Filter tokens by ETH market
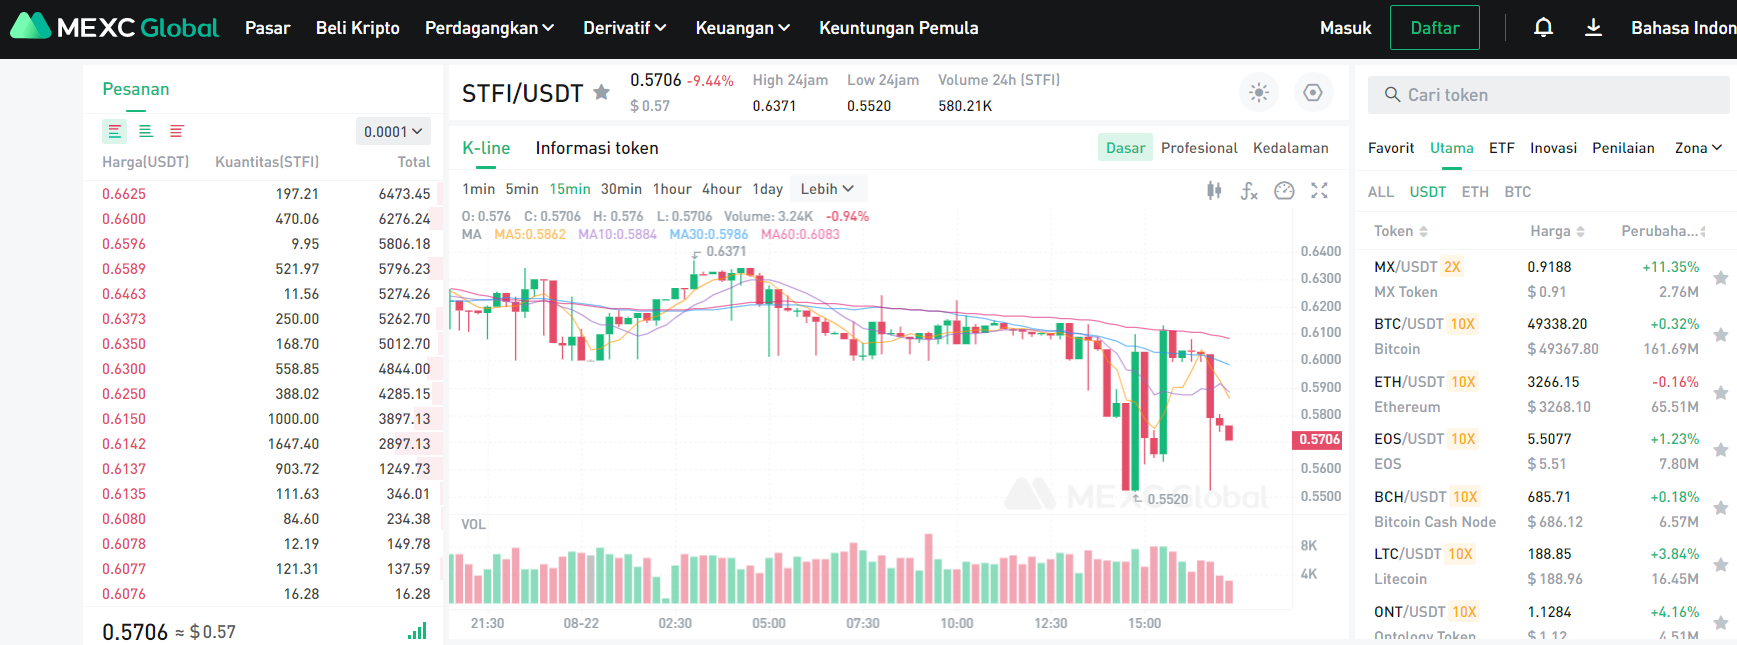This screenshot has height=645, width=1737. 1475,192
